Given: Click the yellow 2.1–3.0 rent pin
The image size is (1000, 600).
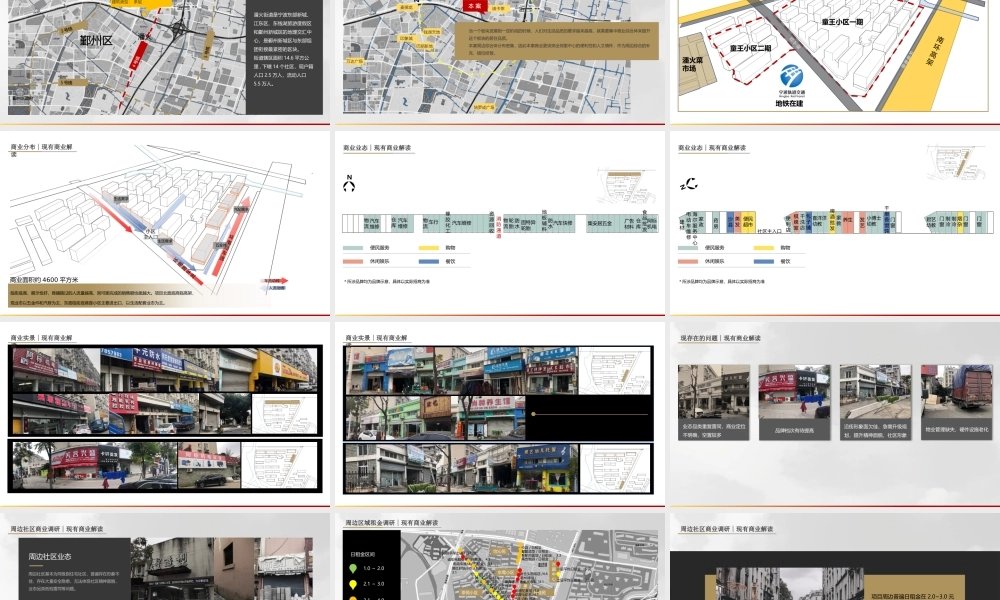Looking at the screenshot, I should pos(353,583).
